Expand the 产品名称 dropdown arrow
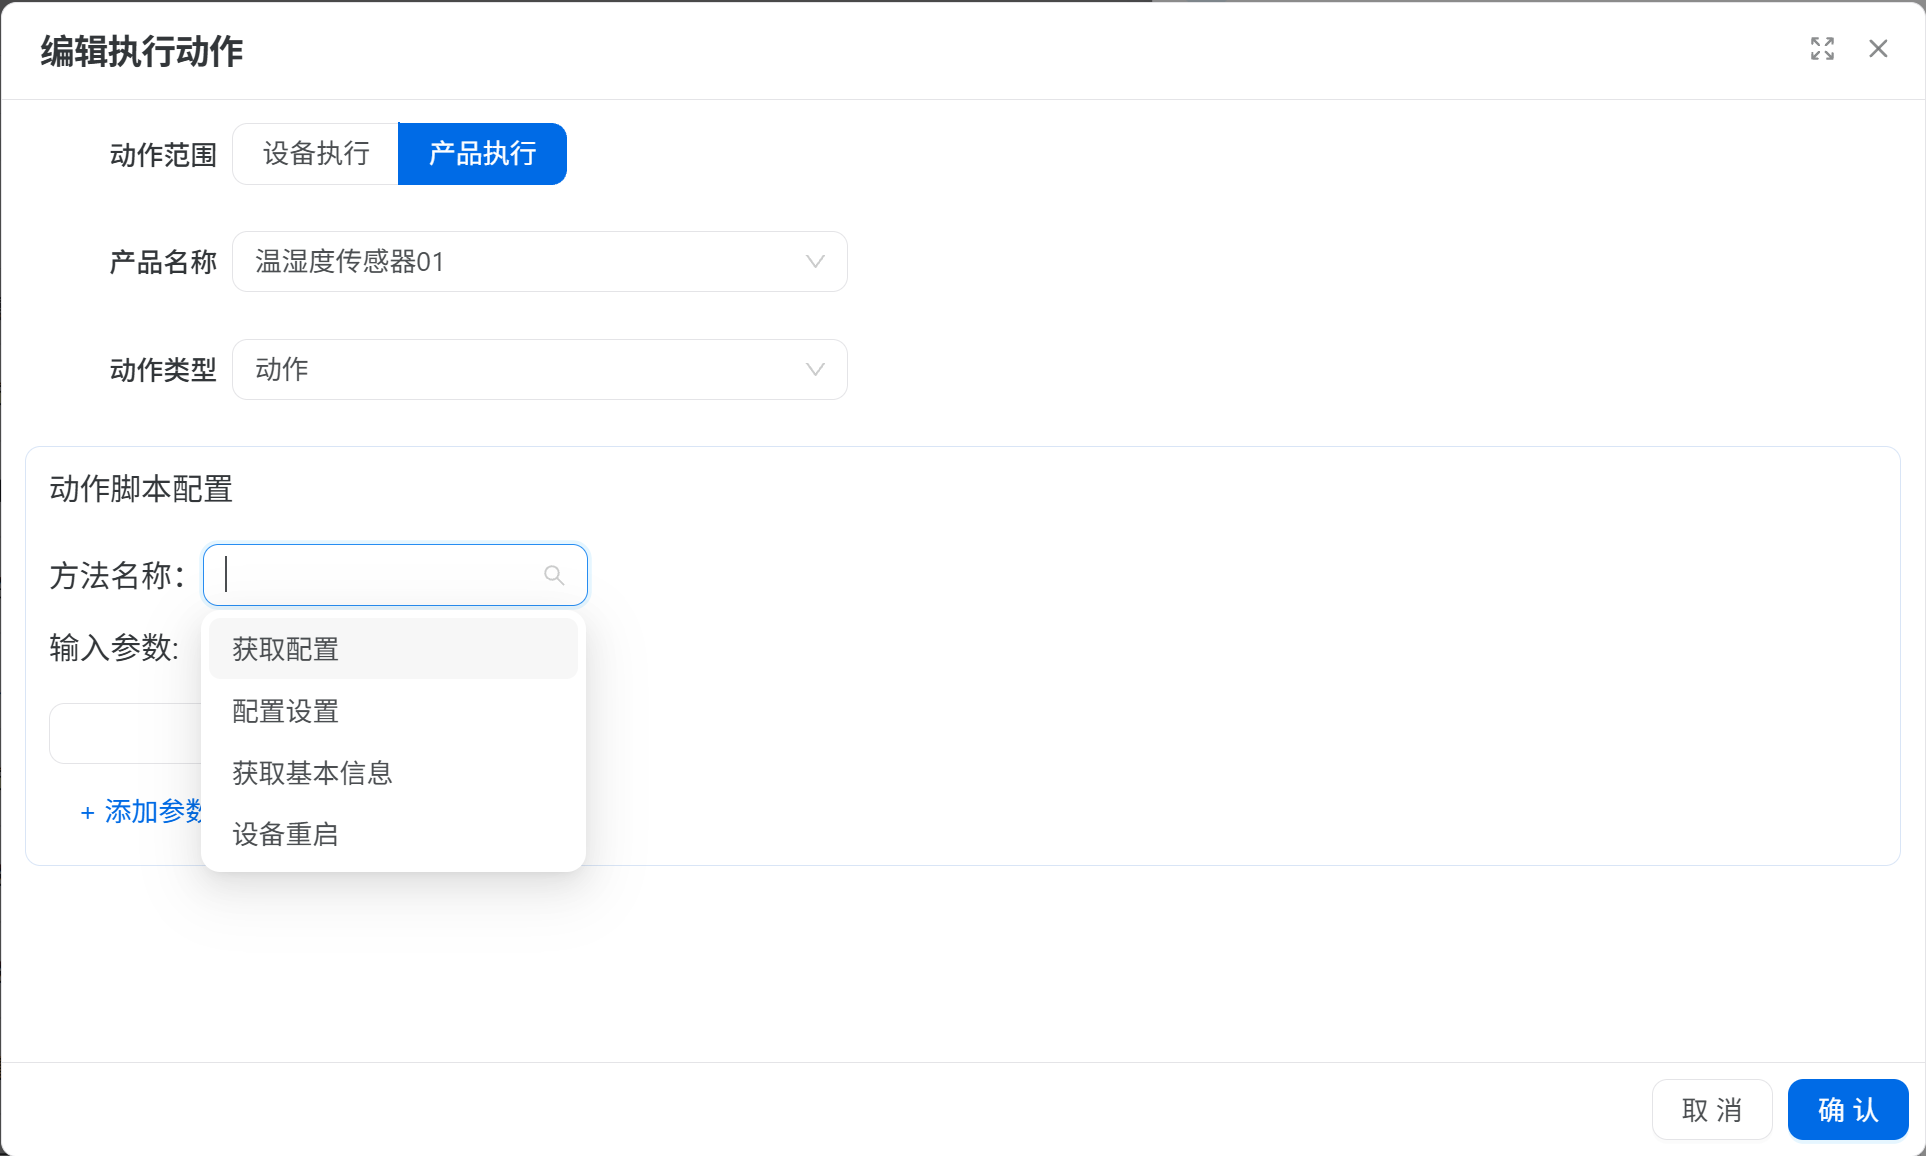This screenshot has height=1156, width=1926. click(x=815, y=262)
